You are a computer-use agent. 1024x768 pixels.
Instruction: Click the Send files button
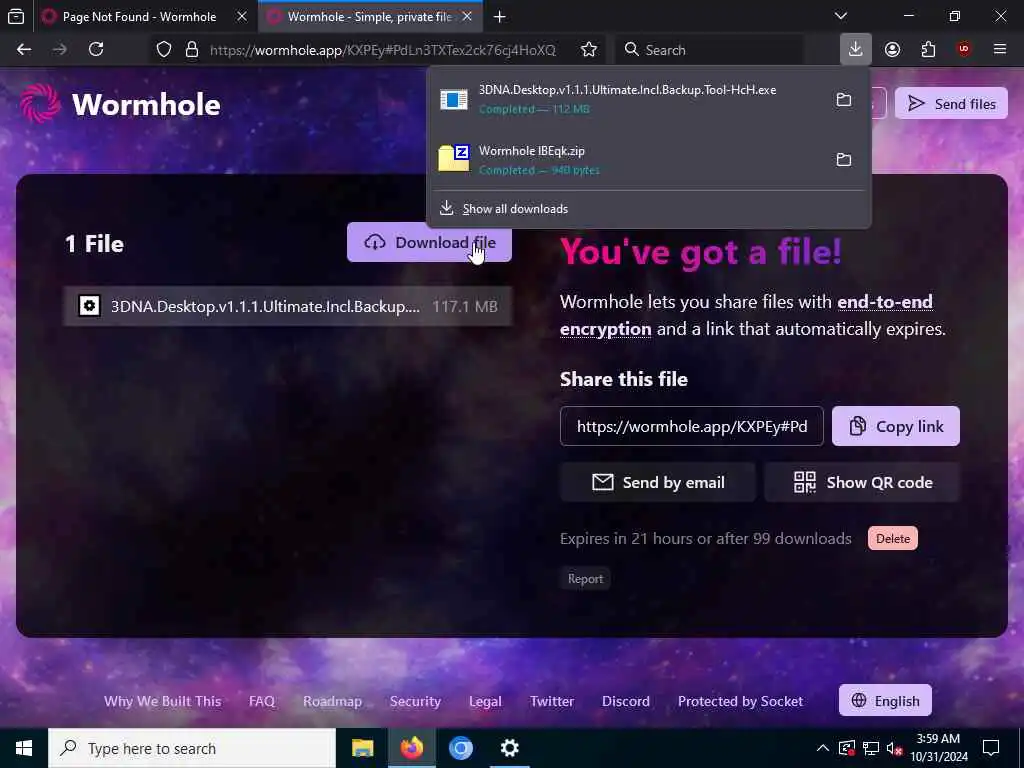click(952, 104)
